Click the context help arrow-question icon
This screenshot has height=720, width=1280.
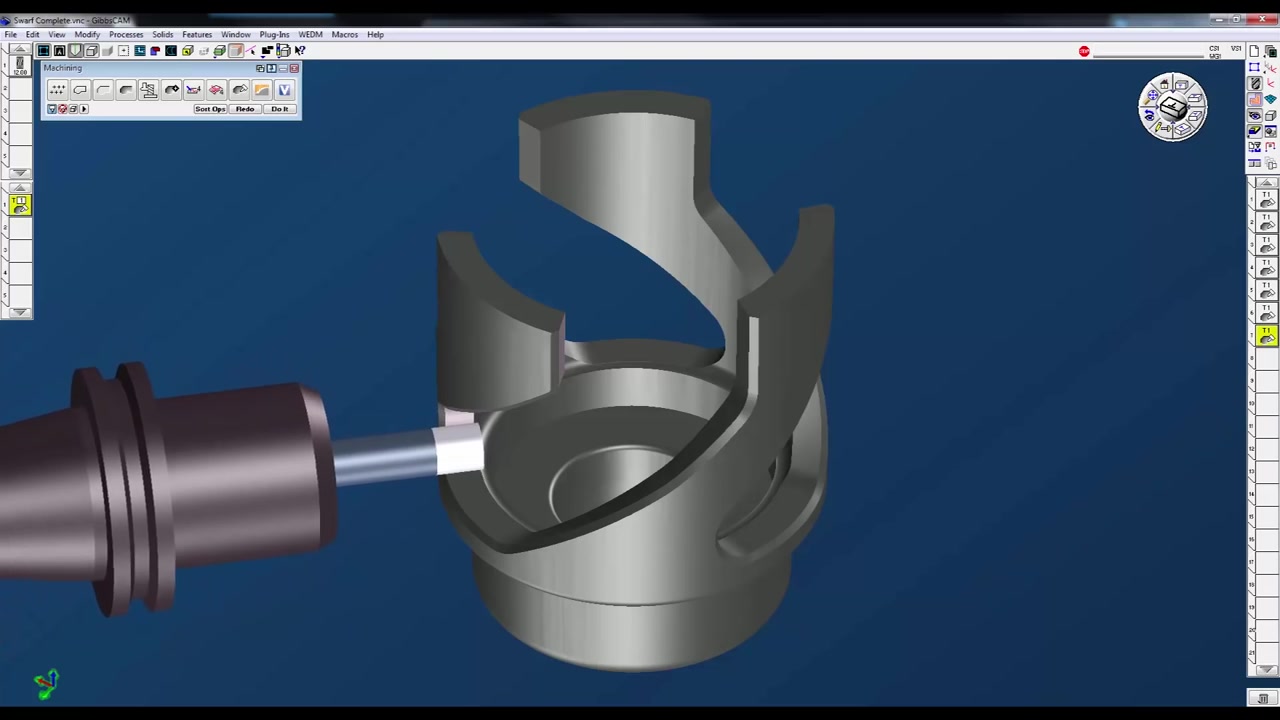click(x=300, y=50)
